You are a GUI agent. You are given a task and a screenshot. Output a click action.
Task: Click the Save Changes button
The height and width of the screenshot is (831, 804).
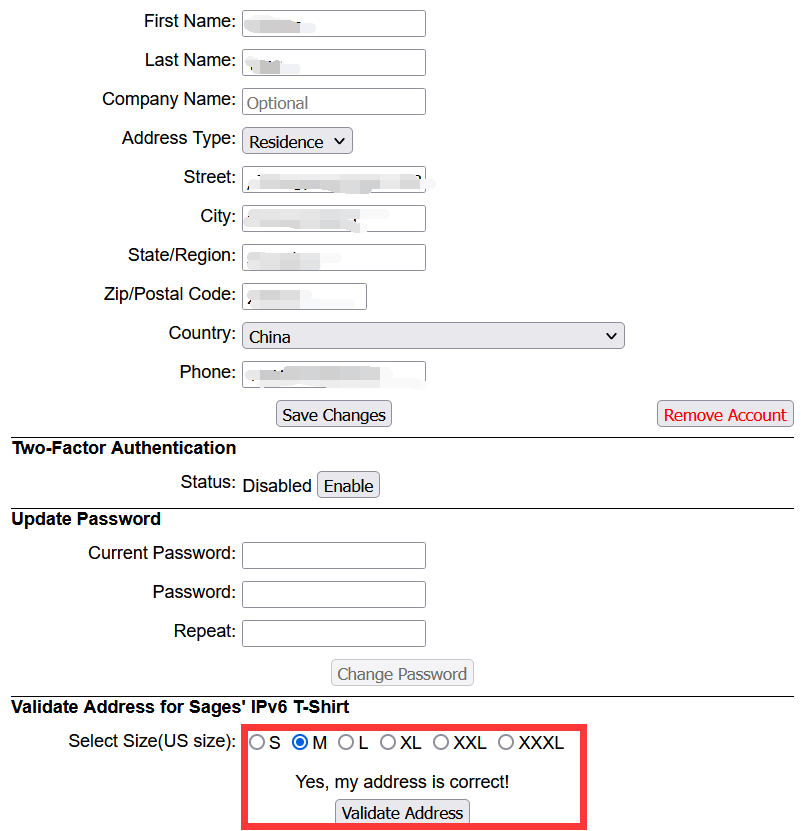pyautogui.click(x=333, y=414)
